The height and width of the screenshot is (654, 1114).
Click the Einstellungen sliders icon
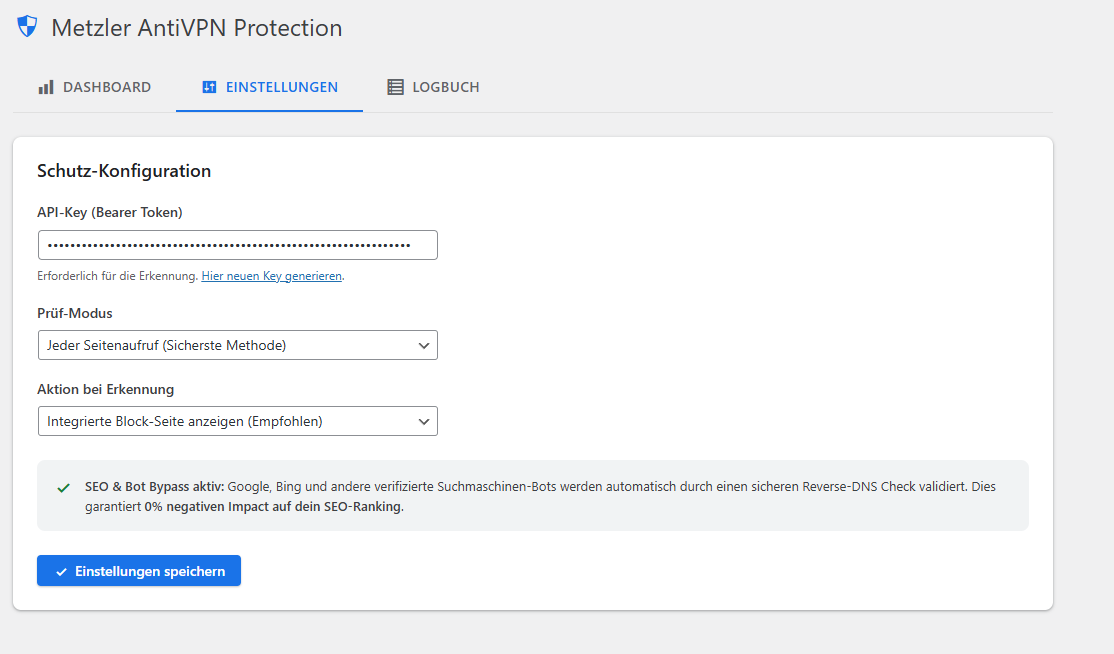209,87
